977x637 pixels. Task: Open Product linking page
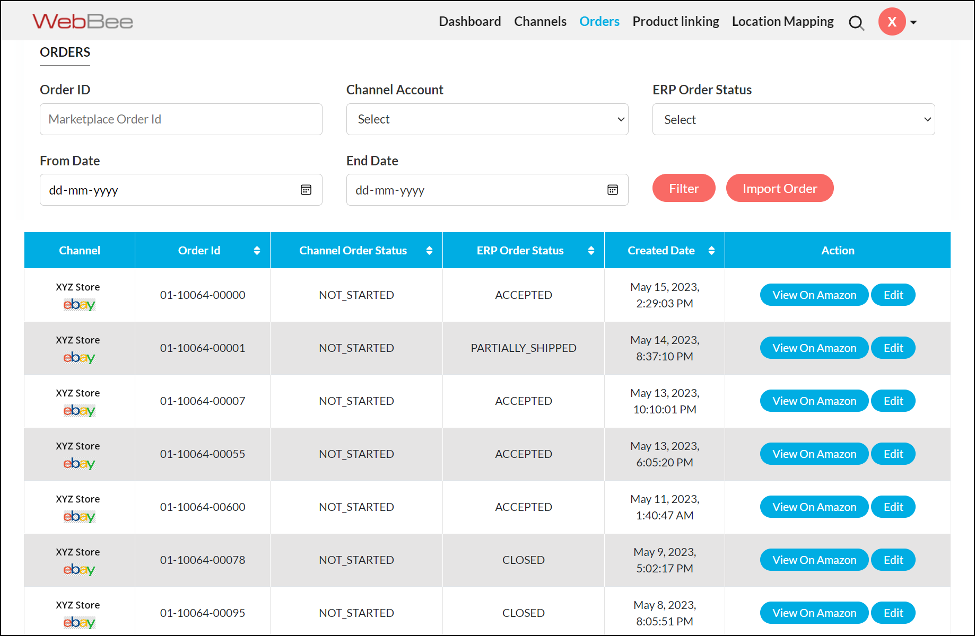click(x=675, y=21)
